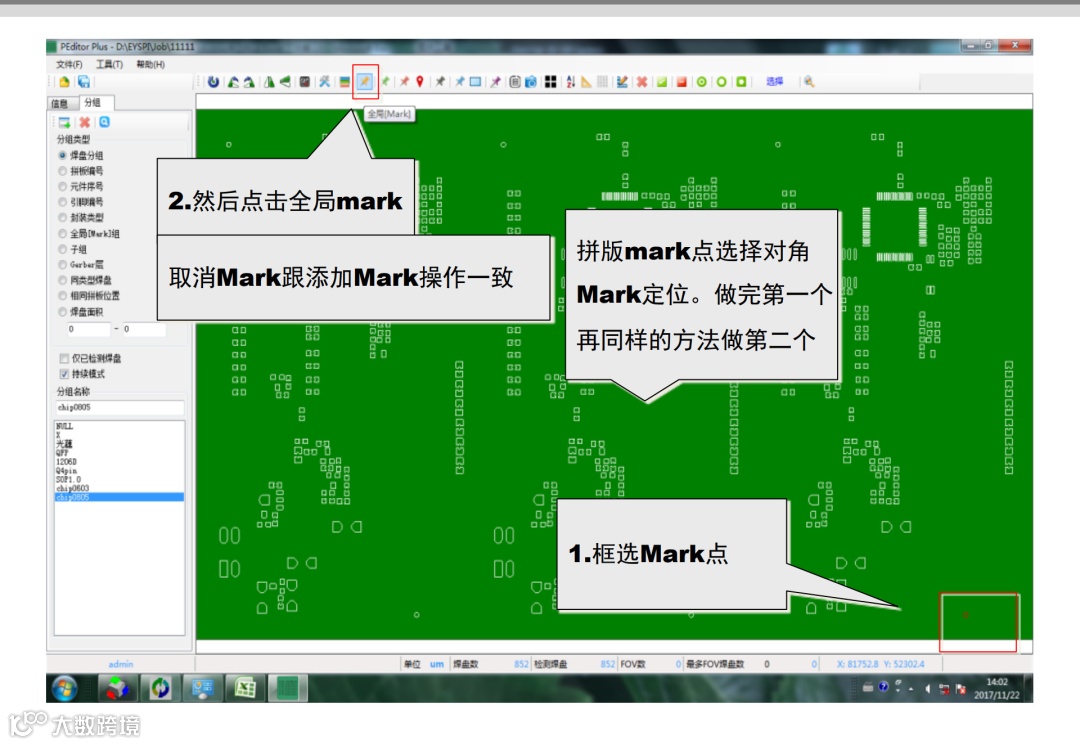Select the 子组 radio button

(x=63, y=249)
